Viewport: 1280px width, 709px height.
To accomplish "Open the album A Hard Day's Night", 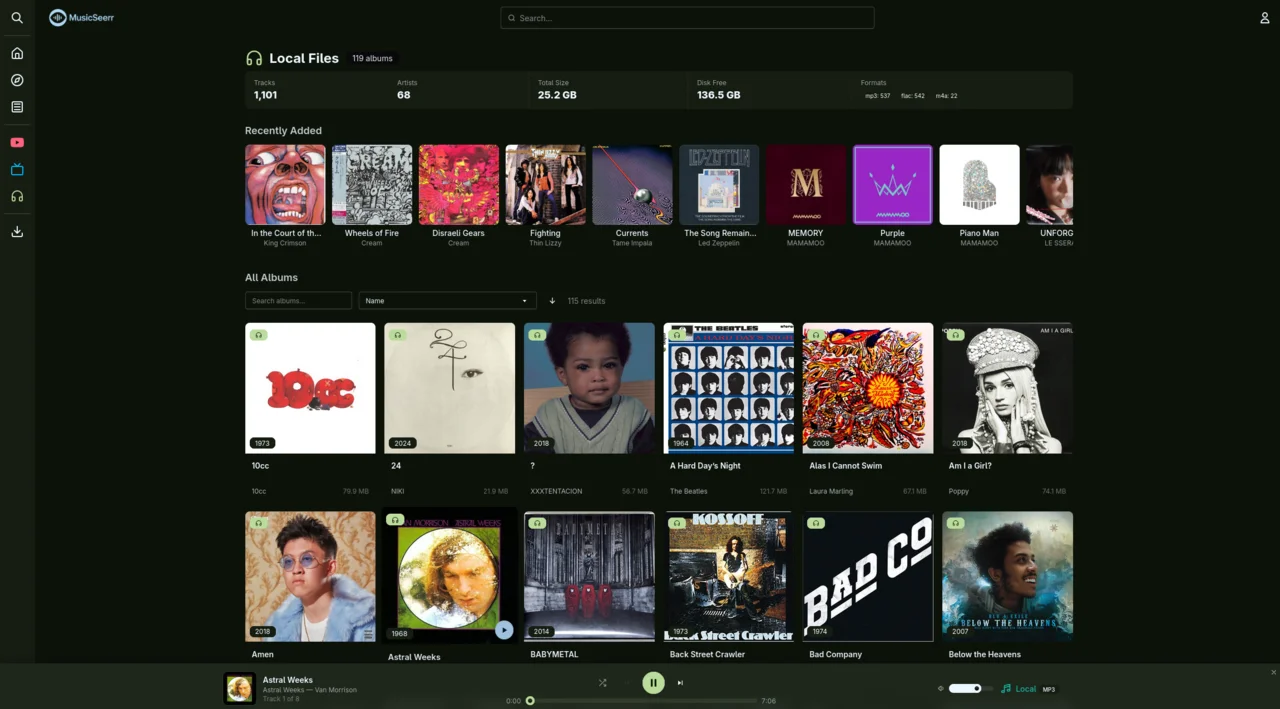I will [x=728, y=388].
